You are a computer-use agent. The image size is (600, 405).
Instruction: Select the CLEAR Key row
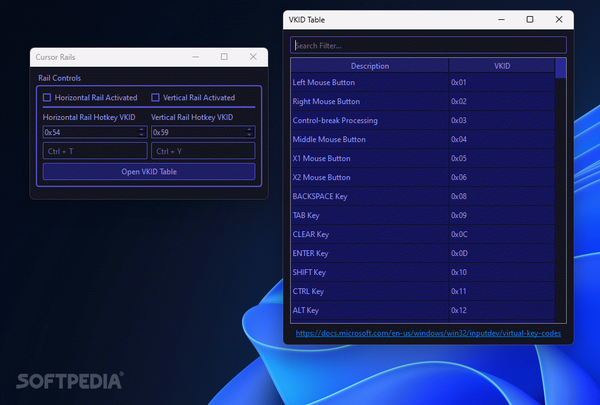423,234
